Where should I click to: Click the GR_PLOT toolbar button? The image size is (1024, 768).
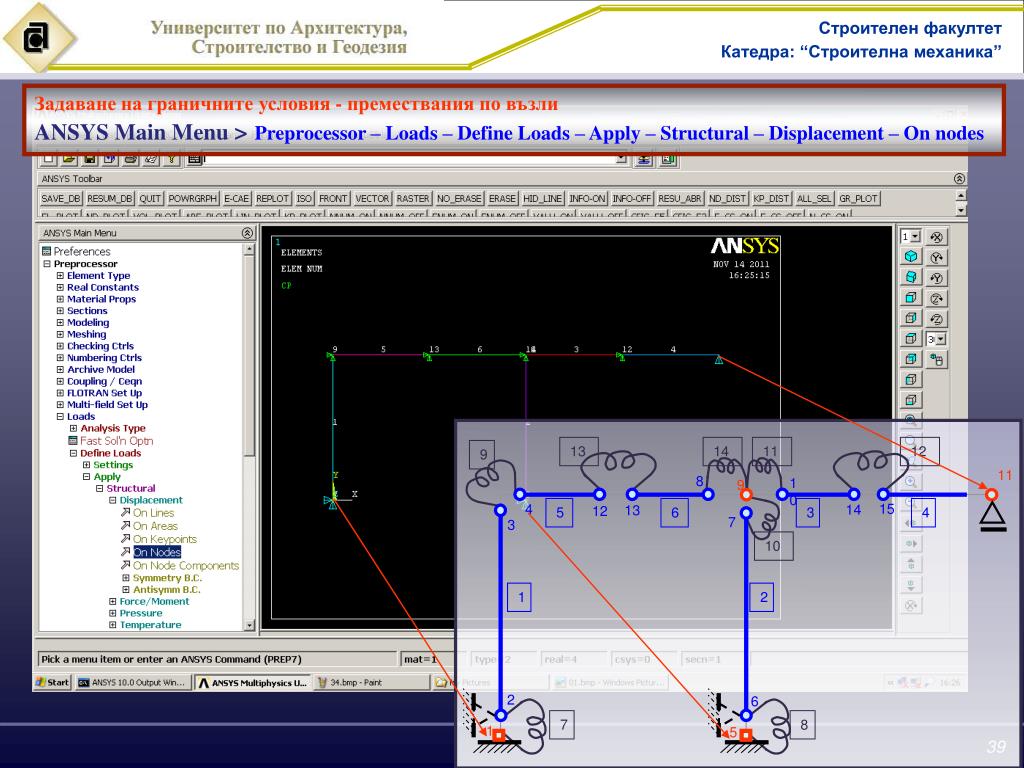(858, 199)
